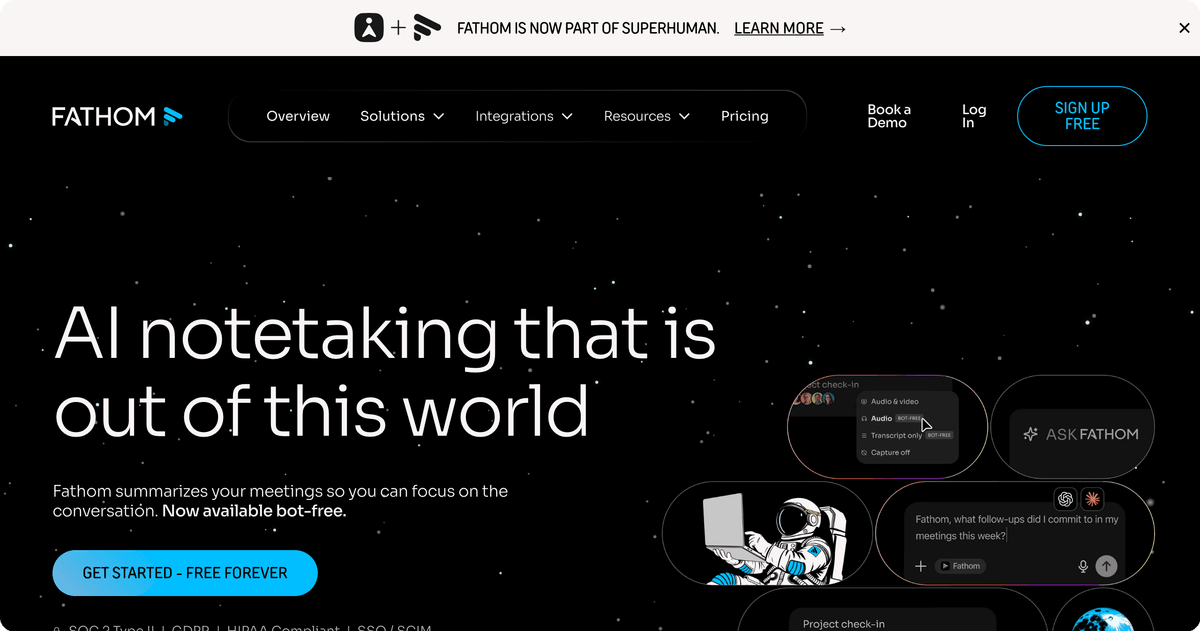This screenshot has height=631, width=1200.
Task: Click the chat prompt text field
Action: tap(1017, 527)
